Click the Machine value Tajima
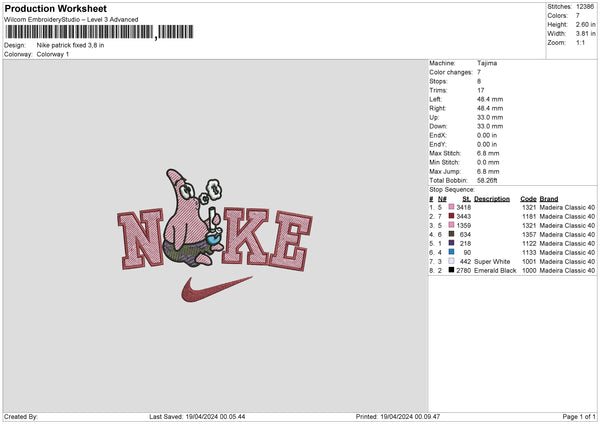This screenshot has height=424, width=600. click(487, 63)
